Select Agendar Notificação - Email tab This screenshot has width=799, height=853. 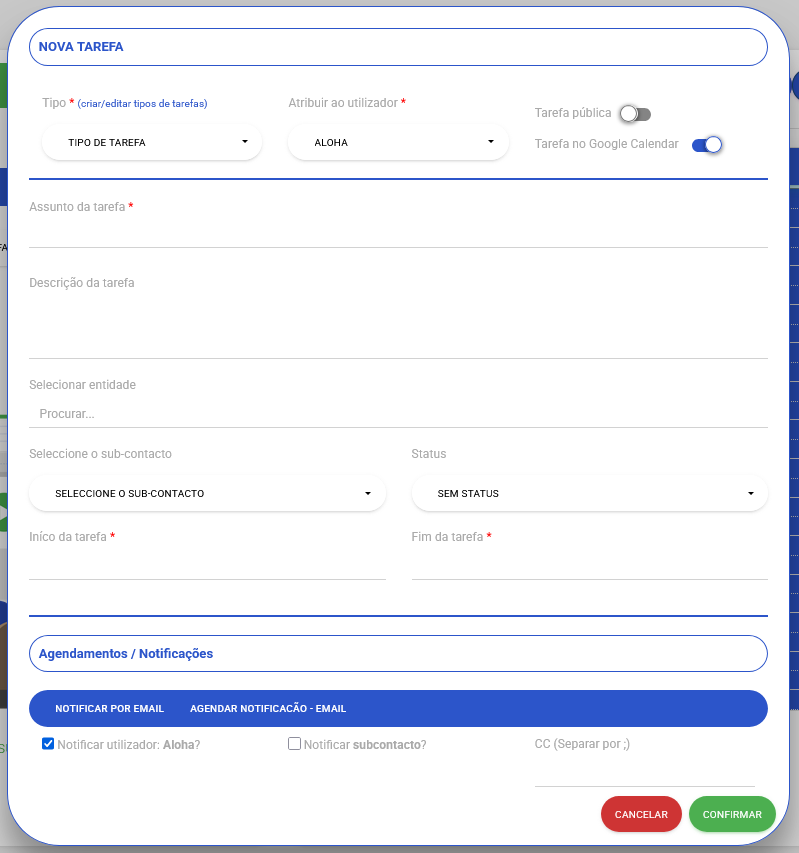(268, 709)
